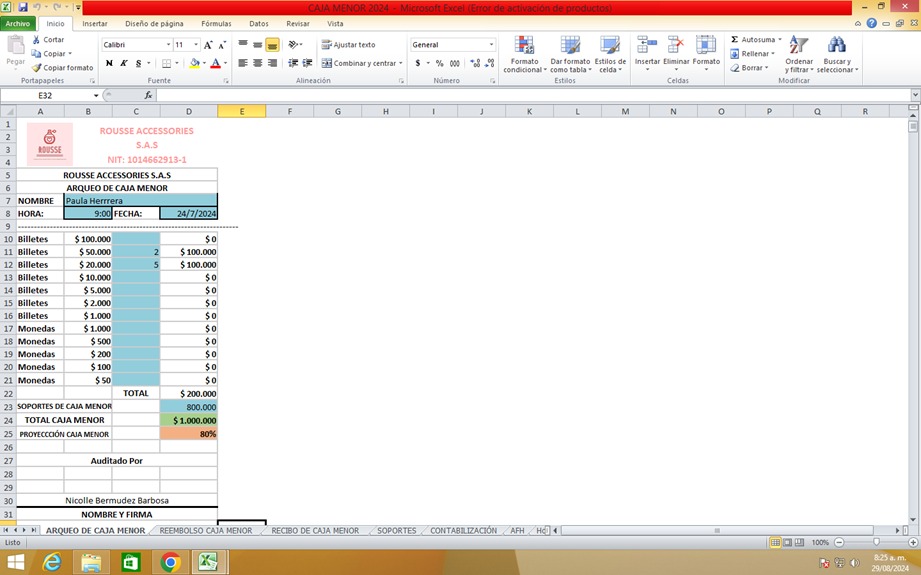Open Google Chrome from the taskbar
The height and width of the screenshot is (575, 921).
point(170,563)
